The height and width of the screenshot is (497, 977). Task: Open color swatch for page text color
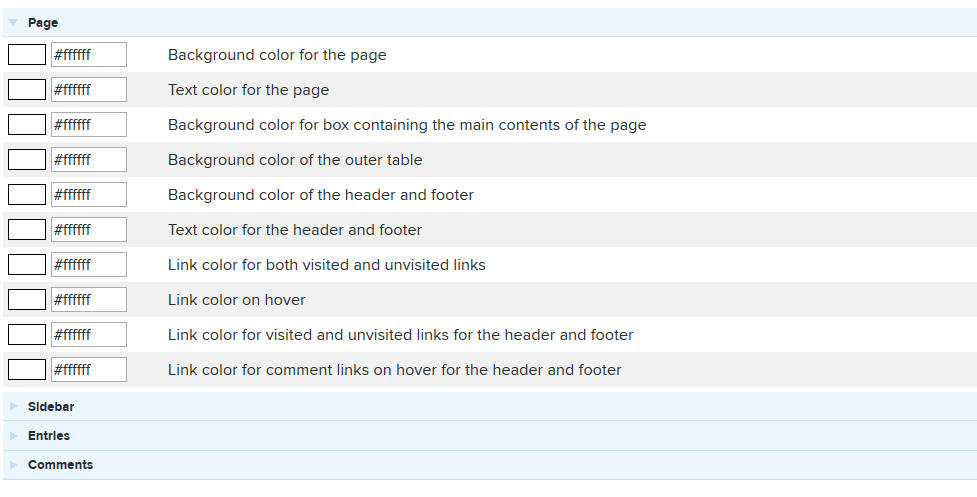[27, 90]
